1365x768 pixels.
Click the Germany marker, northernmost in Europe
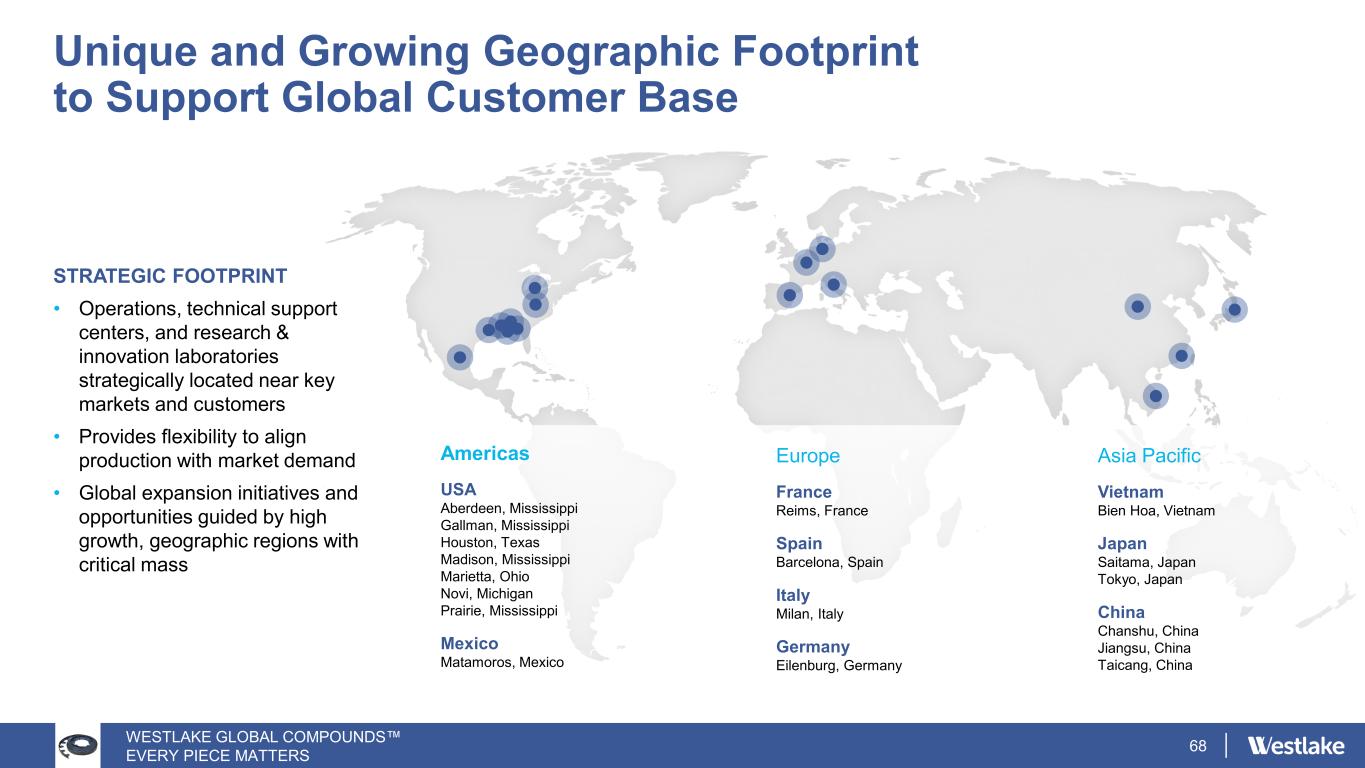point(822,248)
